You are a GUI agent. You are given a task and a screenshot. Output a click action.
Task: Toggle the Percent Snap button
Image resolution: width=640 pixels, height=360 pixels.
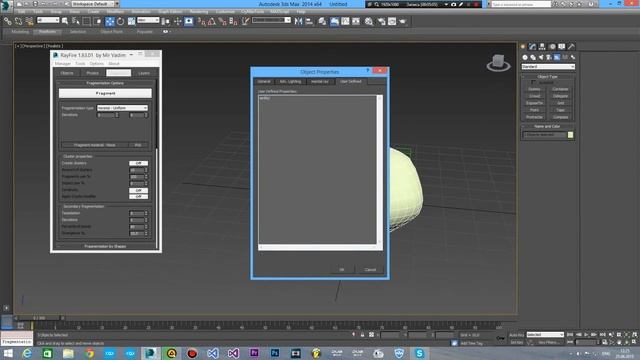coord(222,21)
